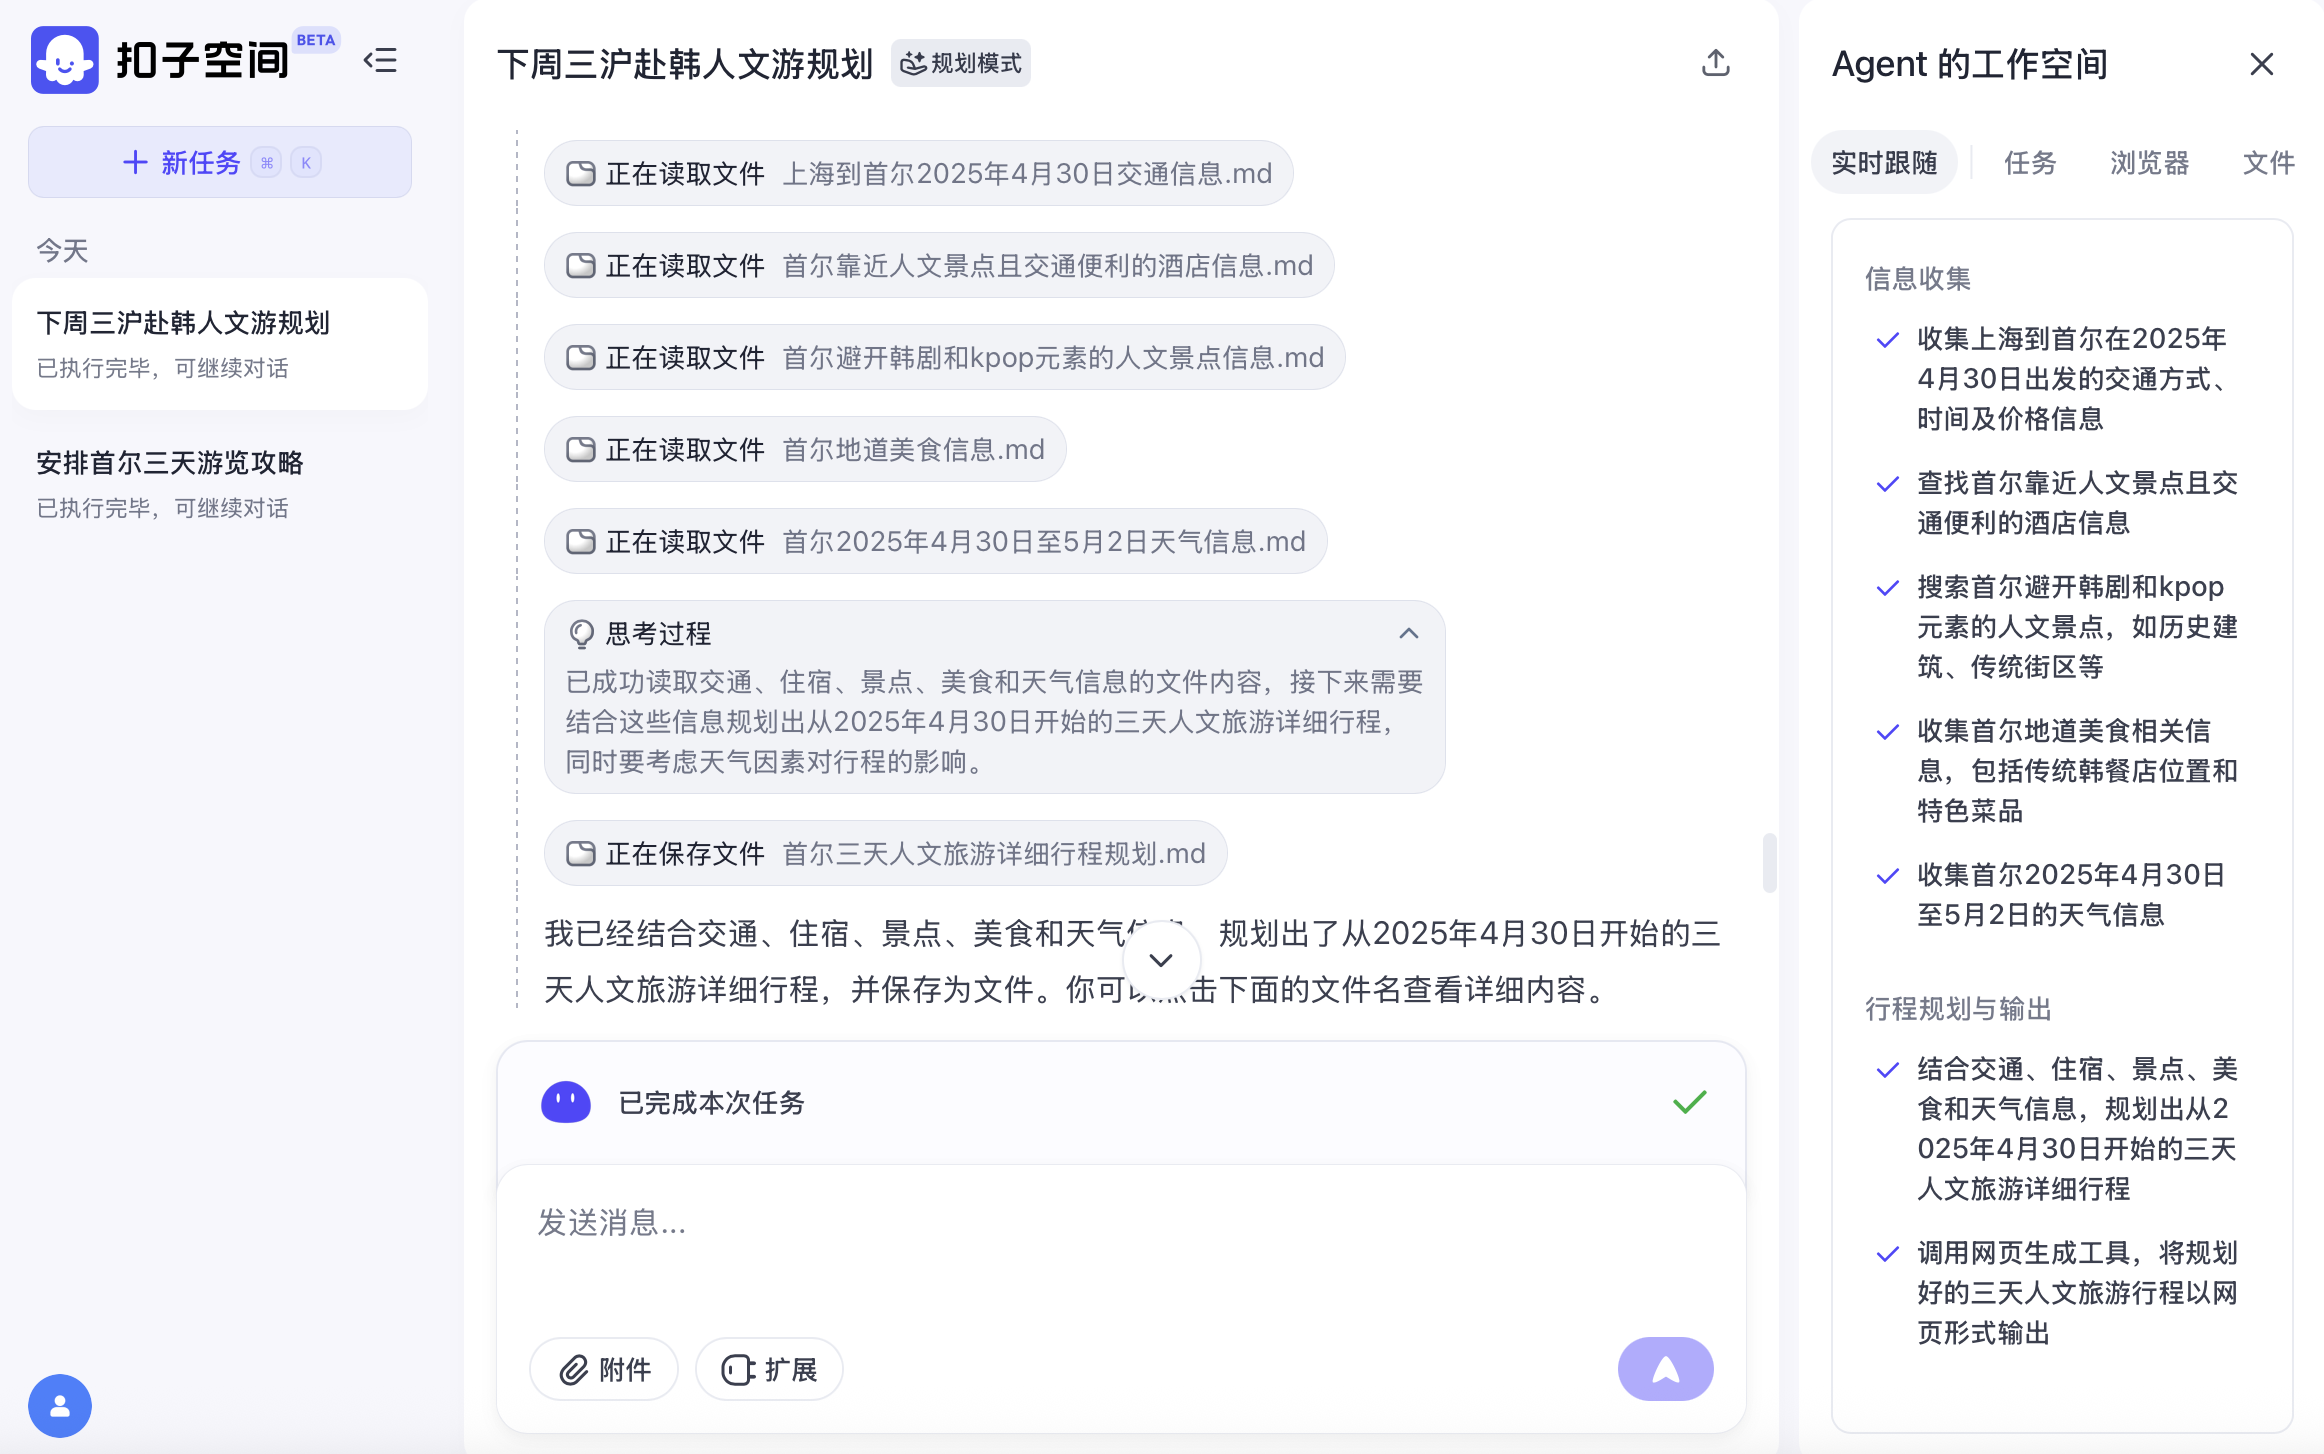Click the chat scrollbar thumb
The height and width of the screenshot is (1454, 2324).
1768,862
